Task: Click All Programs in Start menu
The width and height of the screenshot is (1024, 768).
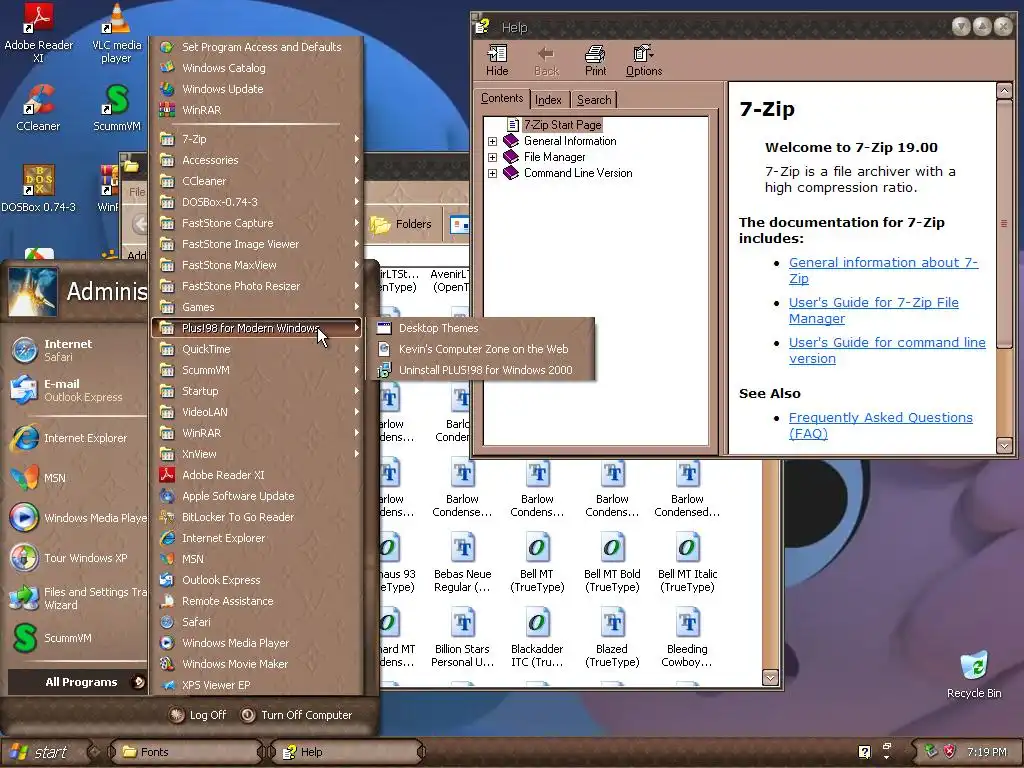Action: [x=77, y=682]
